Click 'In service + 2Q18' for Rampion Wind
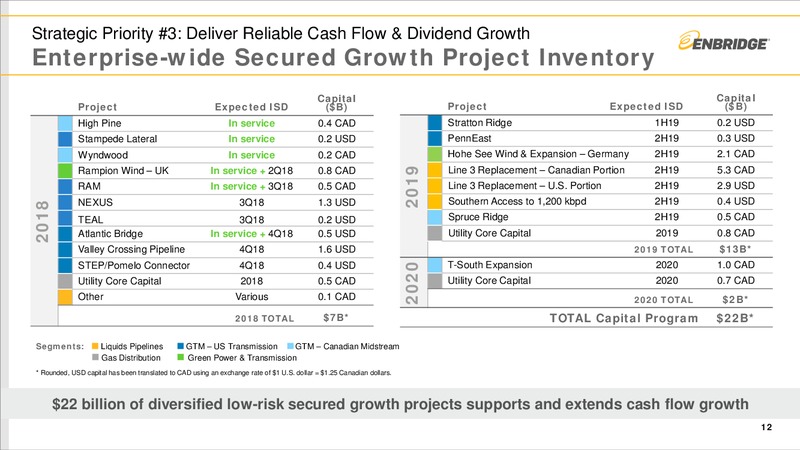800x450 pixels. point(252,171)
